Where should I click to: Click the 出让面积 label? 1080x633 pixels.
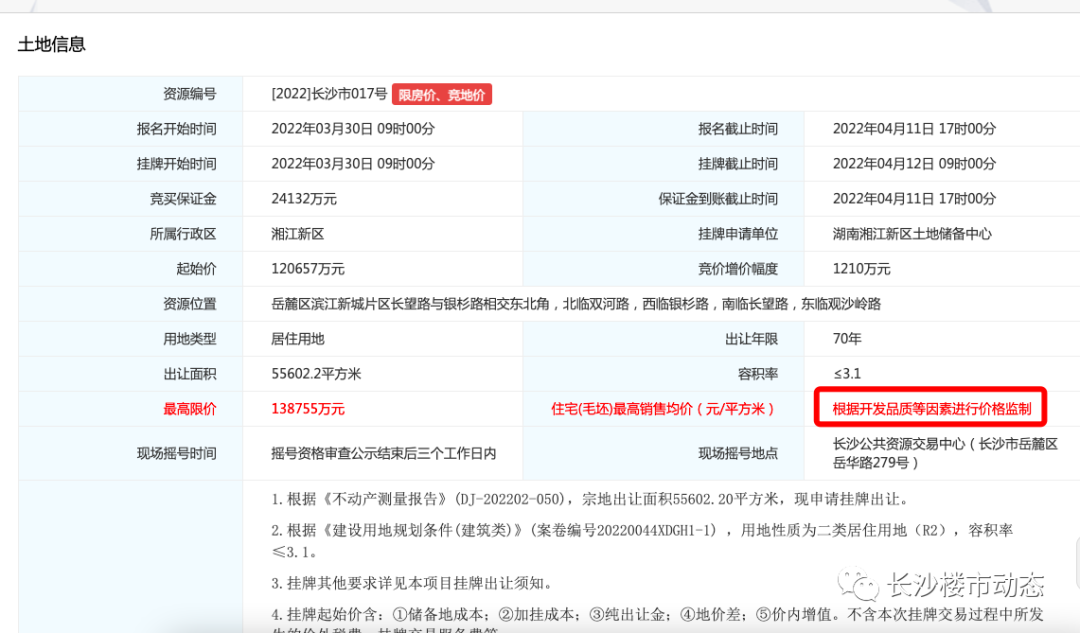tap(189, 374)
